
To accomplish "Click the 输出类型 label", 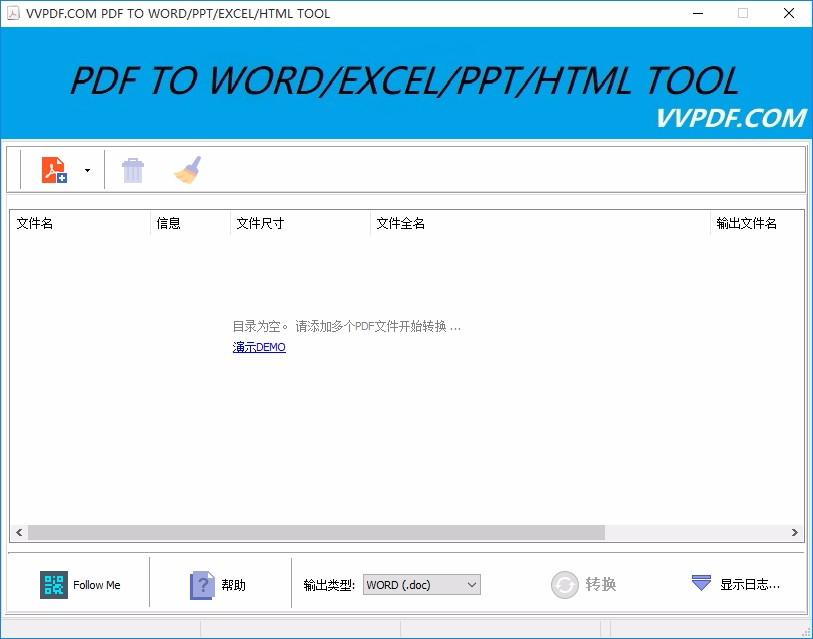I will tap(329, 585).
